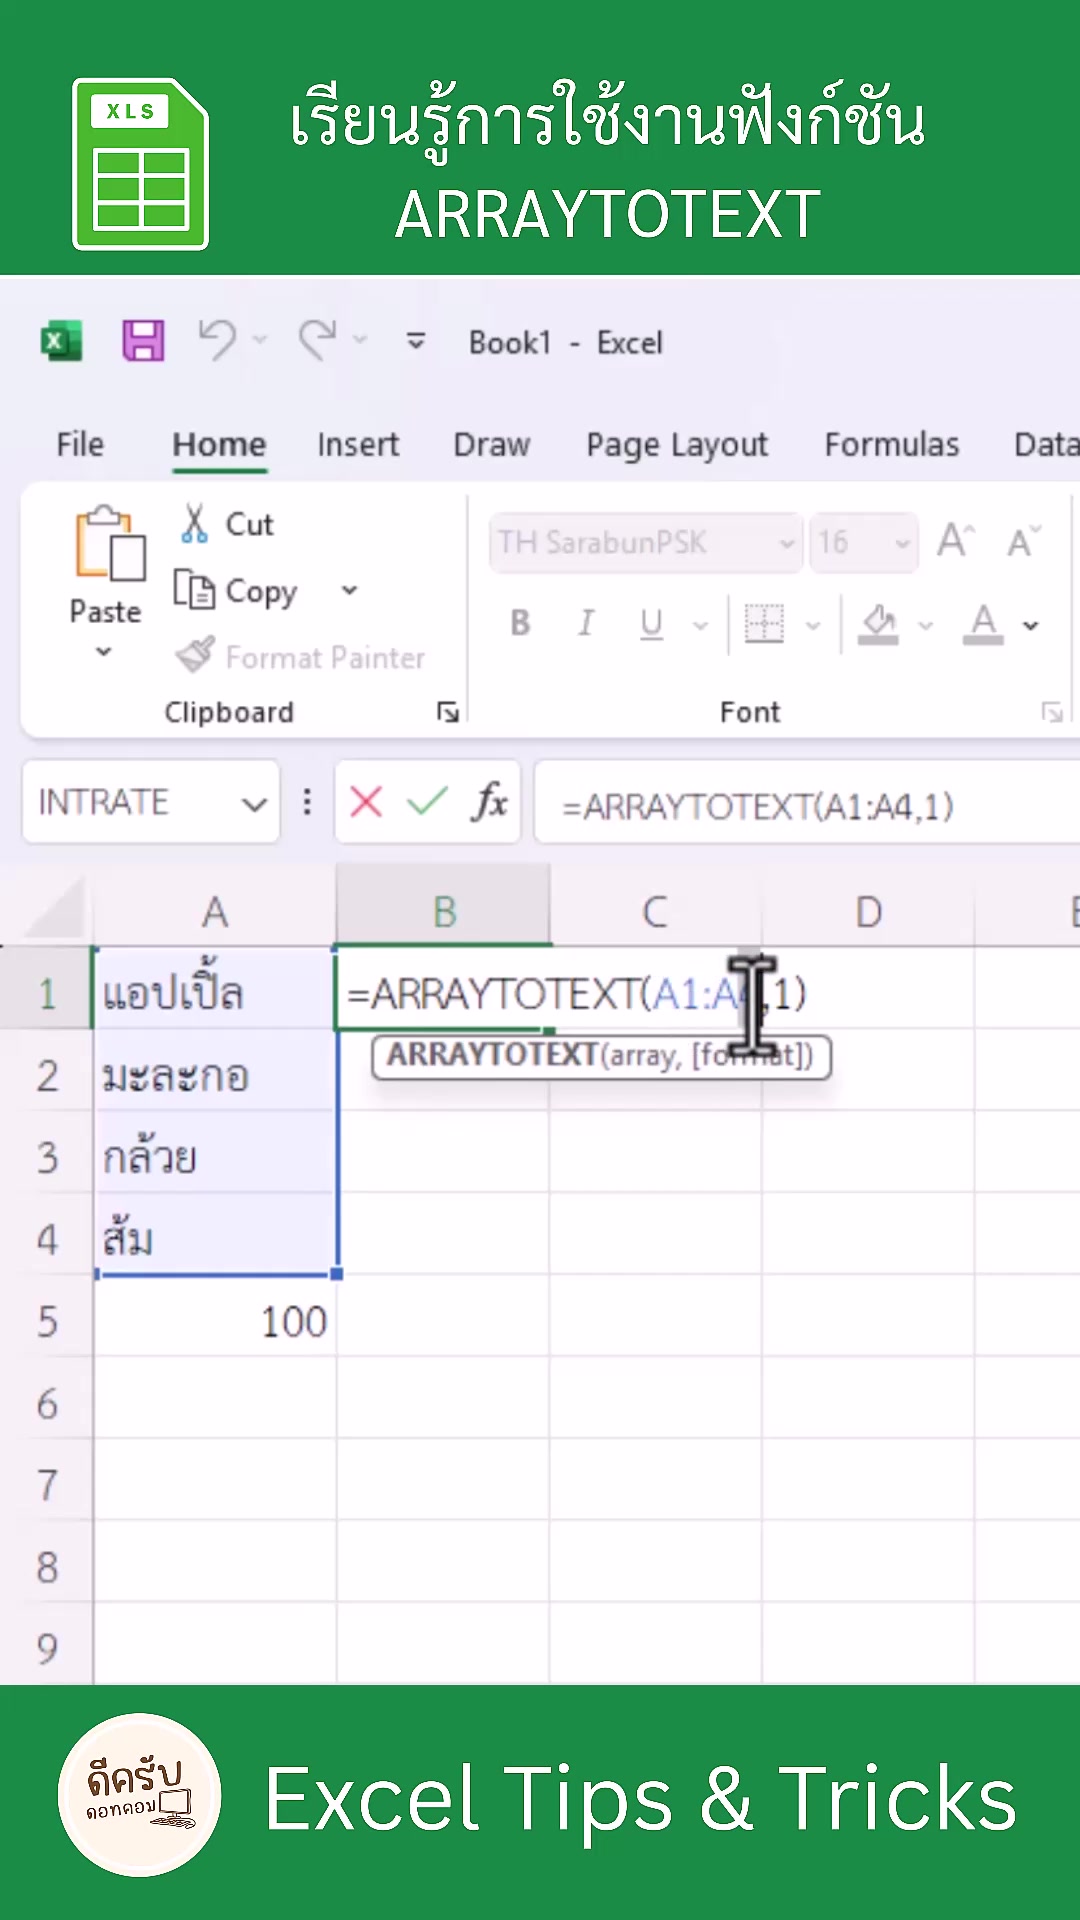
Task: Click the array argument in tooltip
Action: 641,1056
